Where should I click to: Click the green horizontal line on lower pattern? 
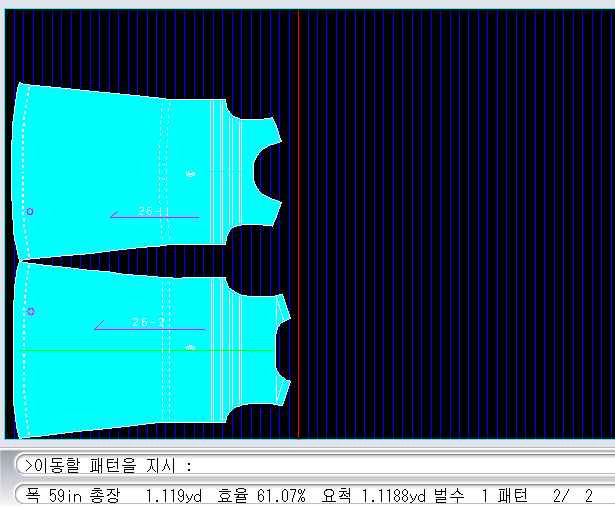[120, 351]
